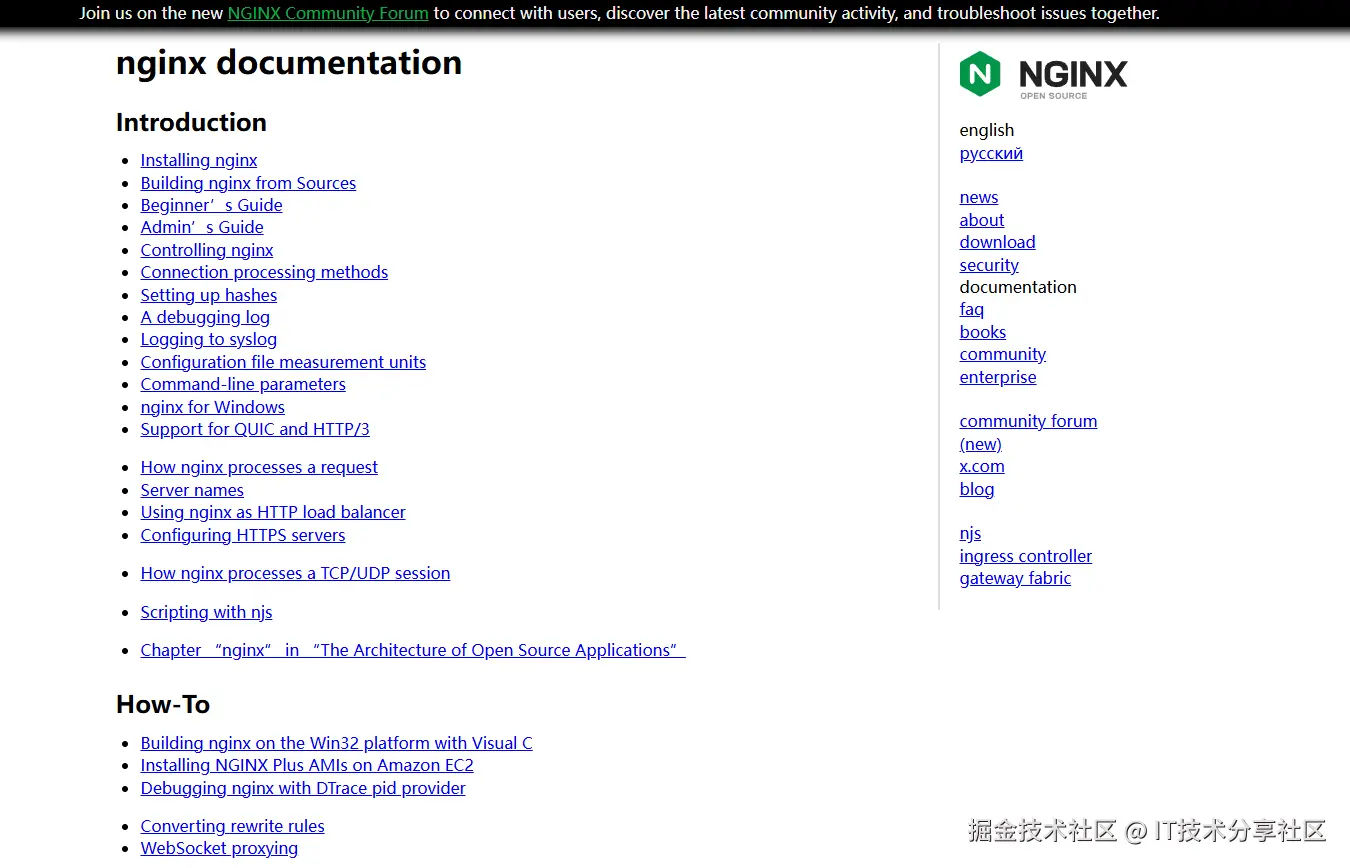1350x868 pixels.
Task: Open the security page in sidebar
Action: (x=989, y=265)
